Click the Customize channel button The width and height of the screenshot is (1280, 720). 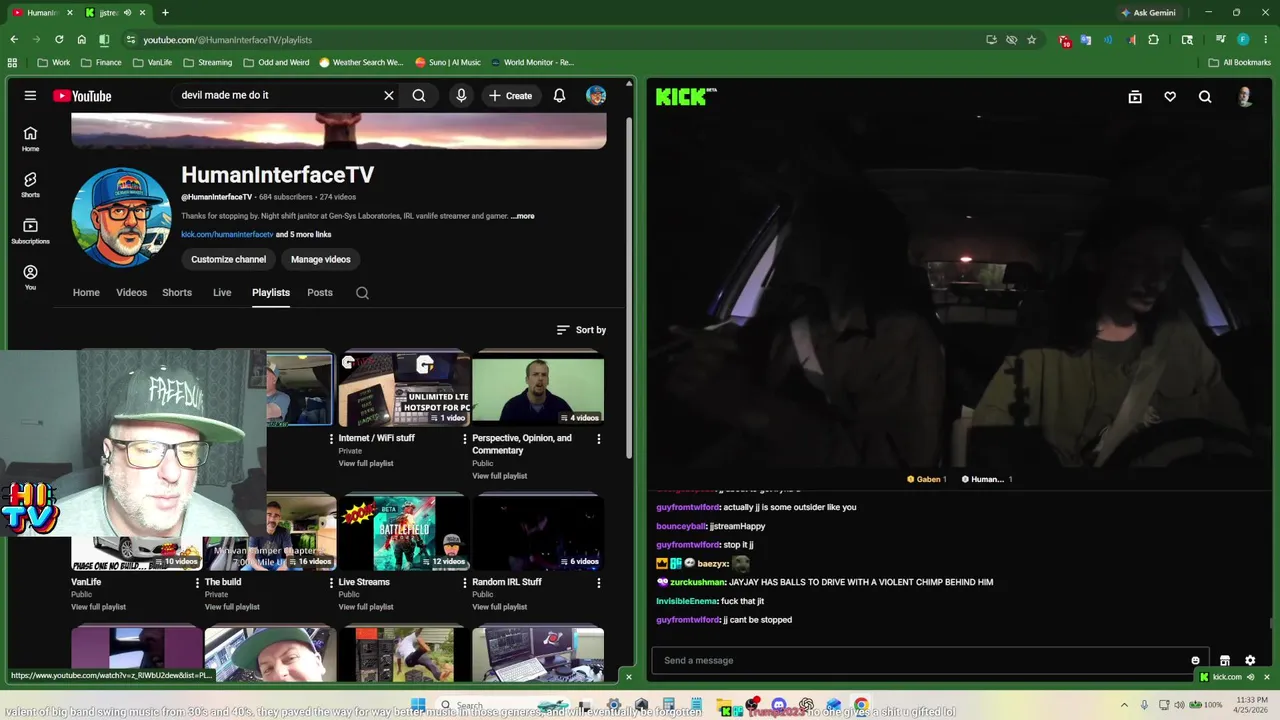point(229,259)
